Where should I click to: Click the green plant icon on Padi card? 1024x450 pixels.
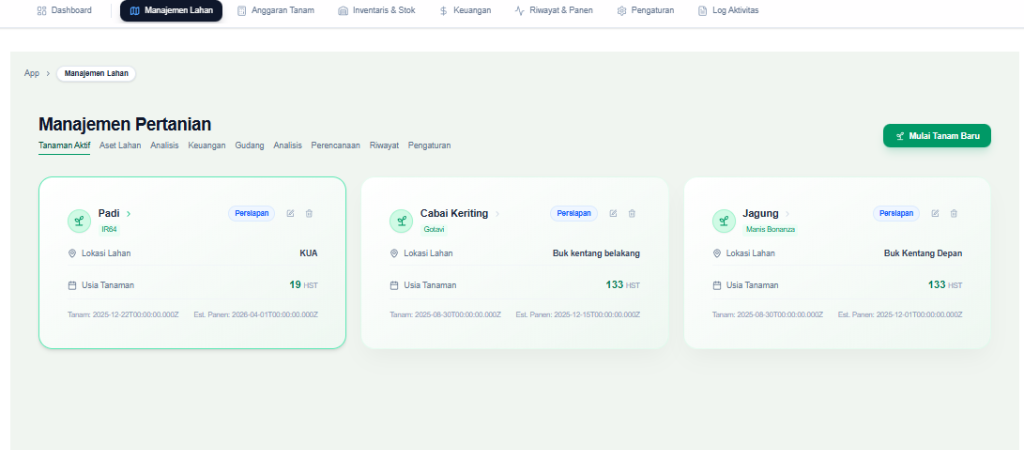[x=79, y=221]
